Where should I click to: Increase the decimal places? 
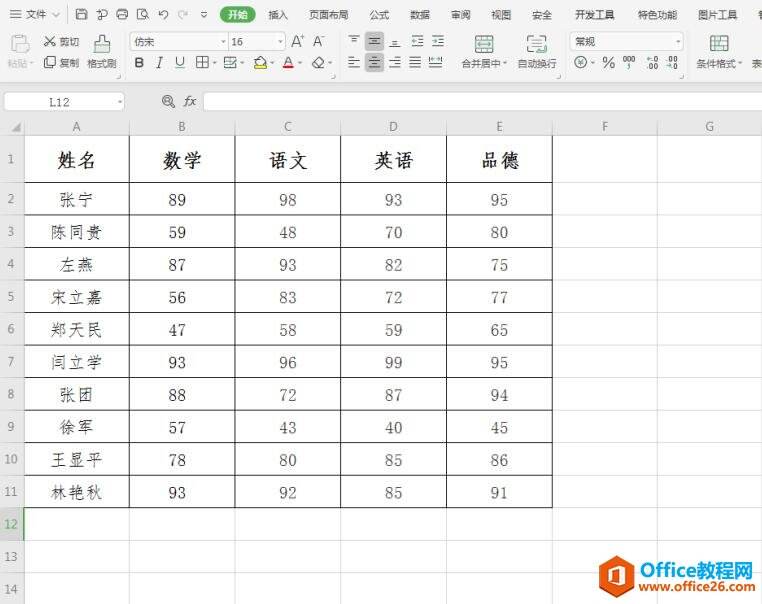click(652, 62)
